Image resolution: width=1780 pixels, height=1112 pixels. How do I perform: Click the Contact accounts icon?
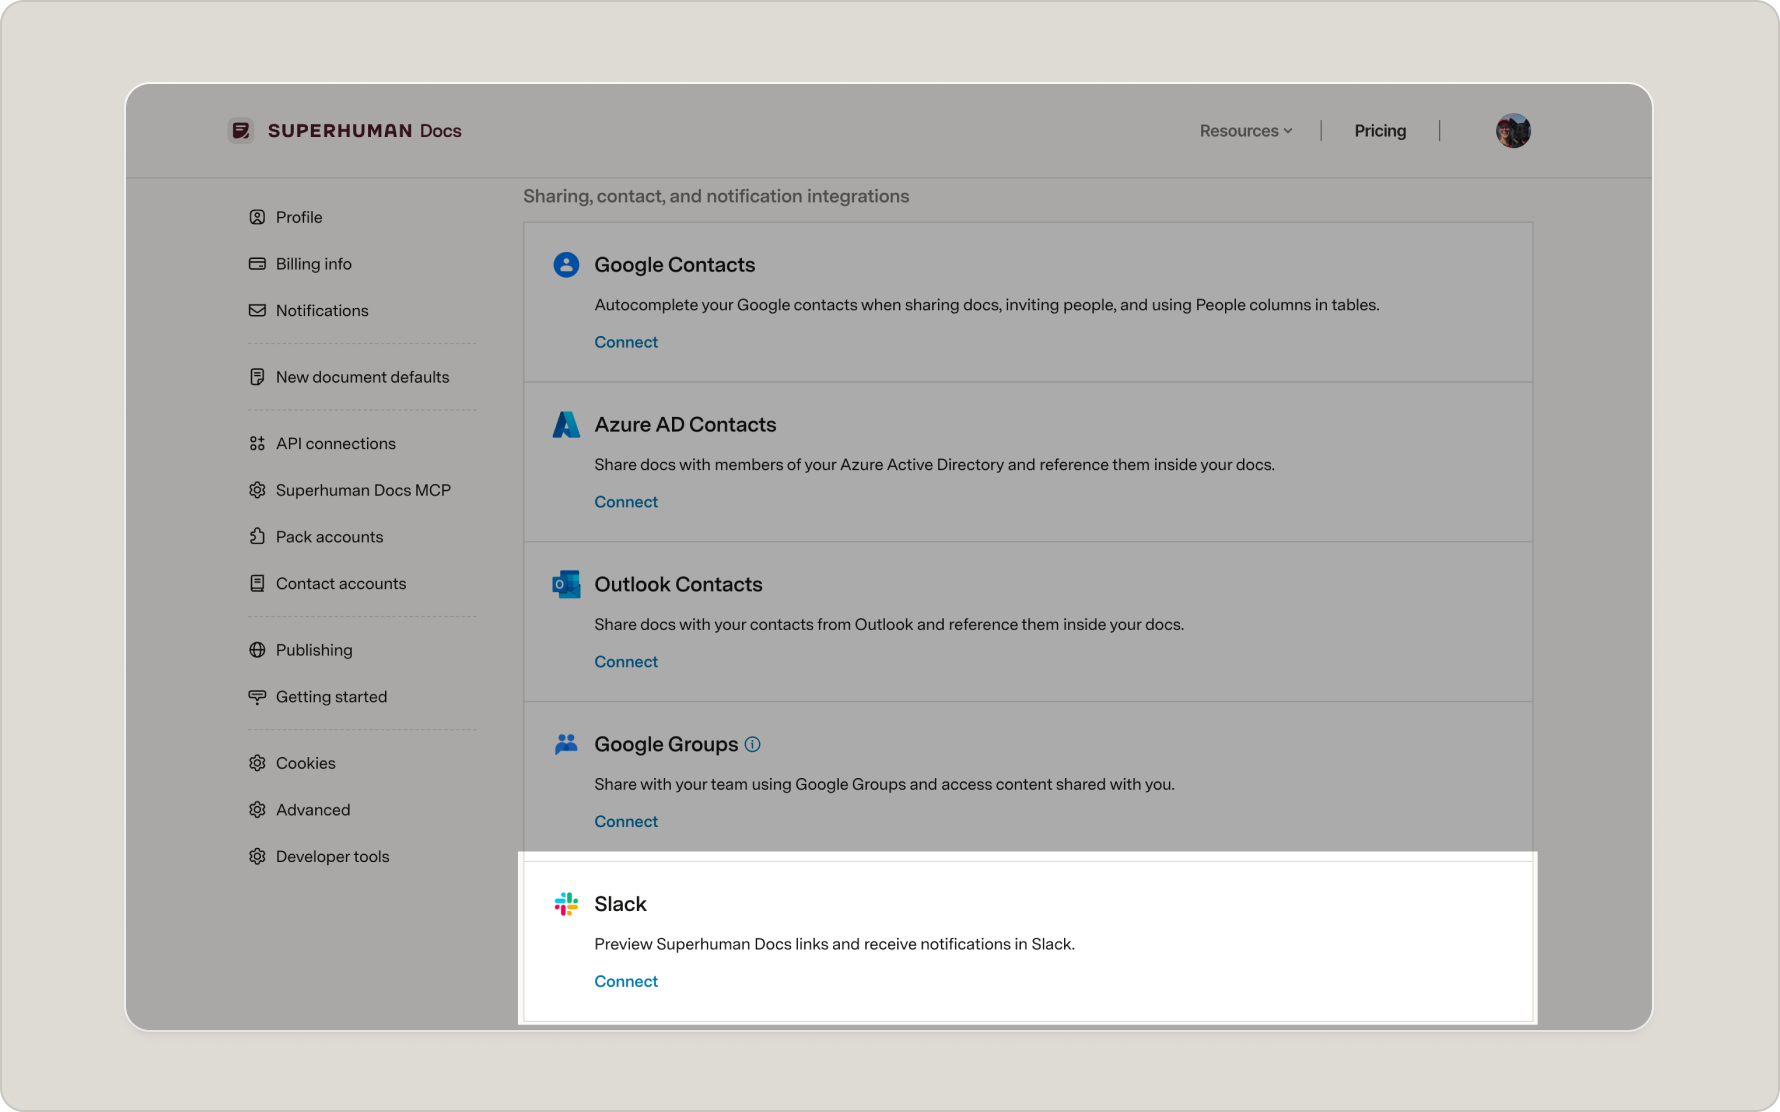257,583
